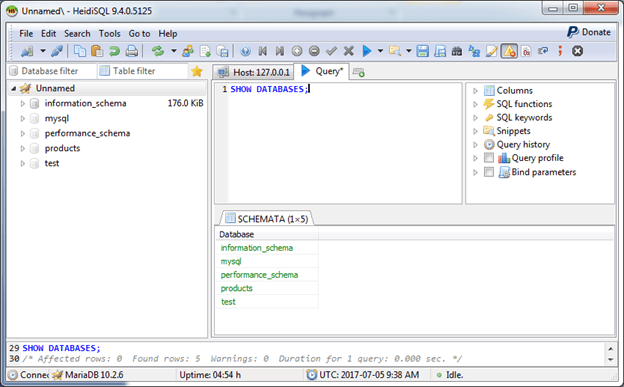Image resolution: width=624 pixels, height=387 pixels.
Task: Expand the SQL functions helper node
Action: [x=475, y=104]
